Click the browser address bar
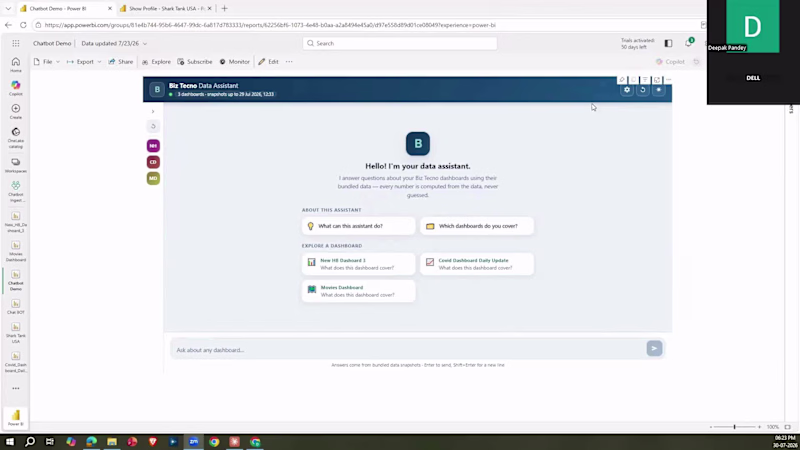 [369, 25]
